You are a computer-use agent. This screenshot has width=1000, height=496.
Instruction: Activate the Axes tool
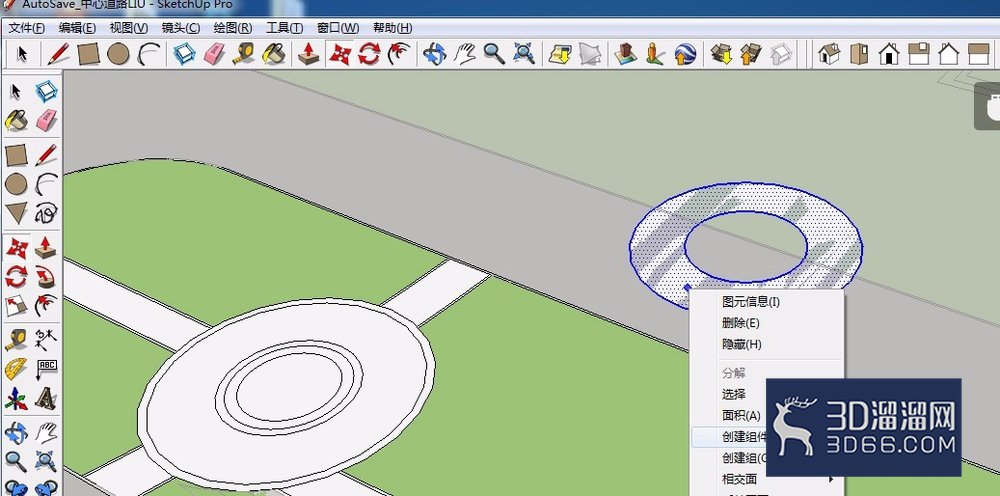point(16,399)
